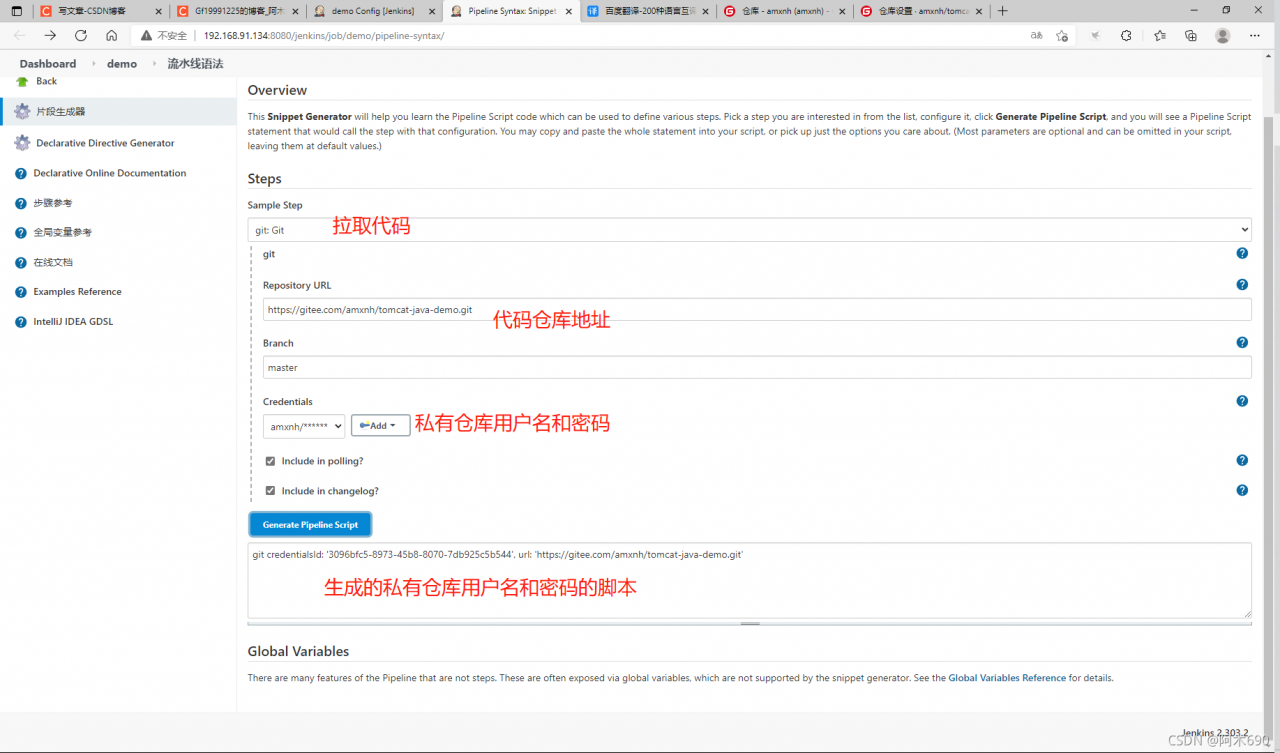Viewport: 1280px width, 753px height.
Task: Open the favorites list icon
Action: [x=1159, y=35]
